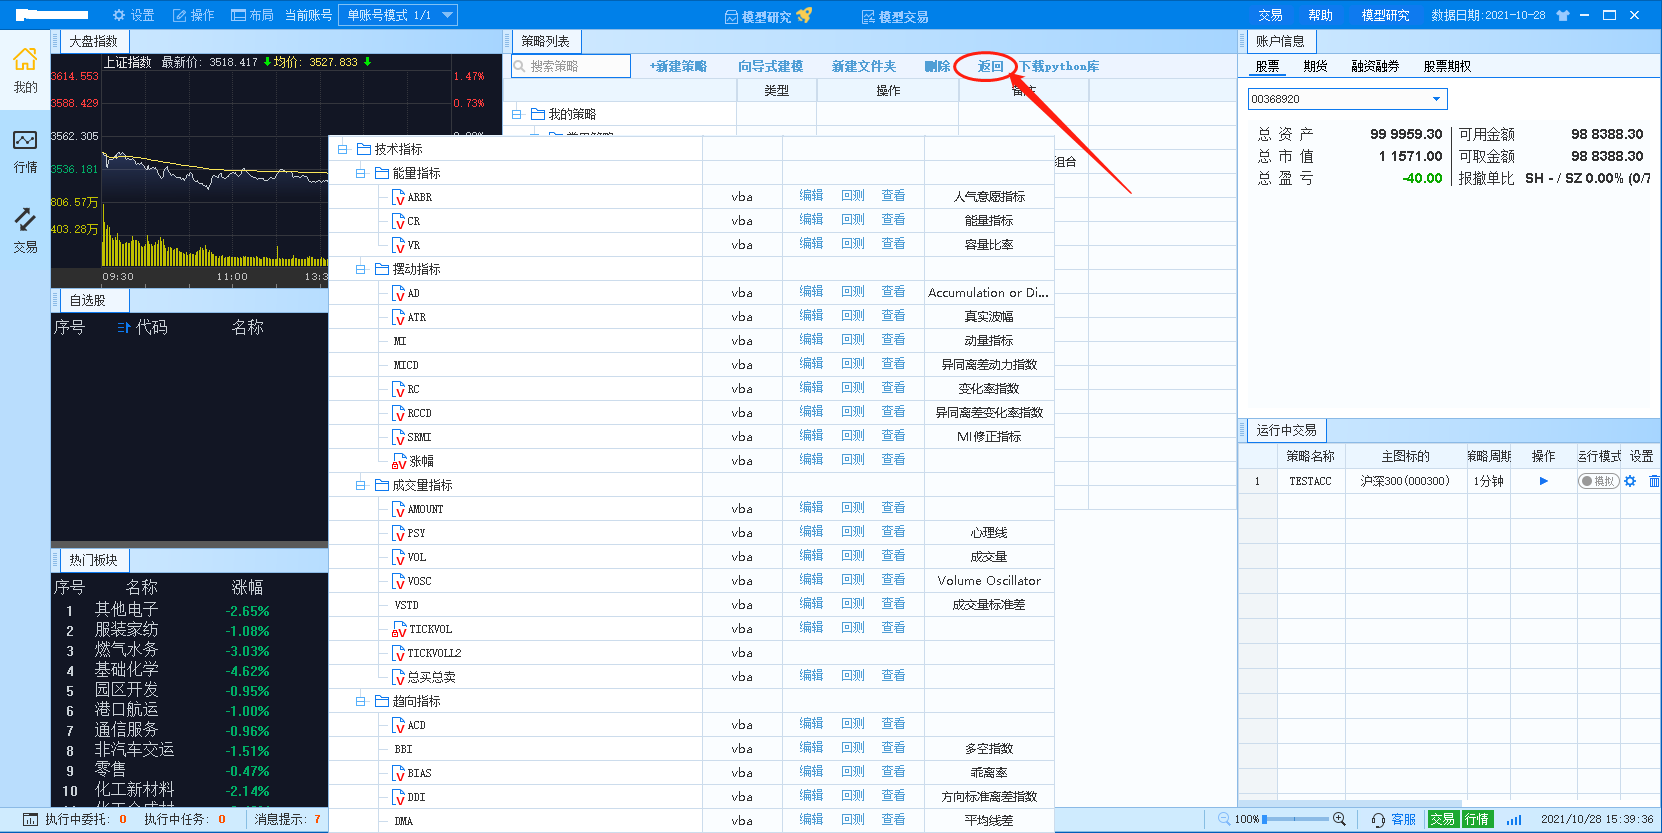Select the 燃气水务 sector row
The height and width of the screenshot is (833, 1662).
pos(189,650)
